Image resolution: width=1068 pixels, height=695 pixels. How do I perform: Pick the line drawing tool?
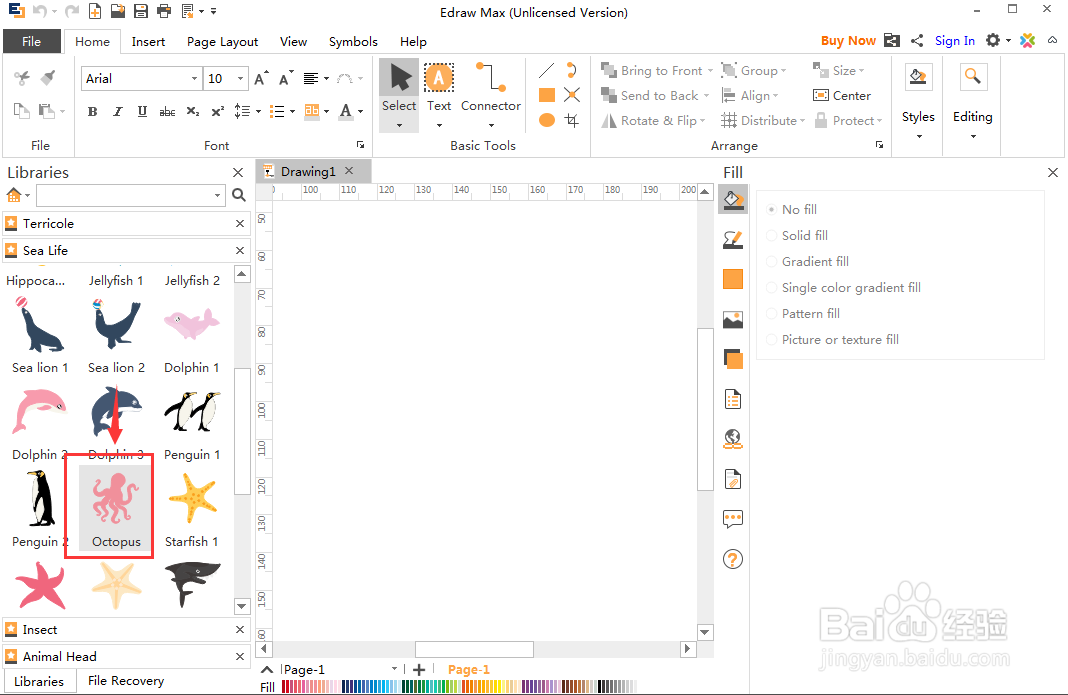pos(546,70)
